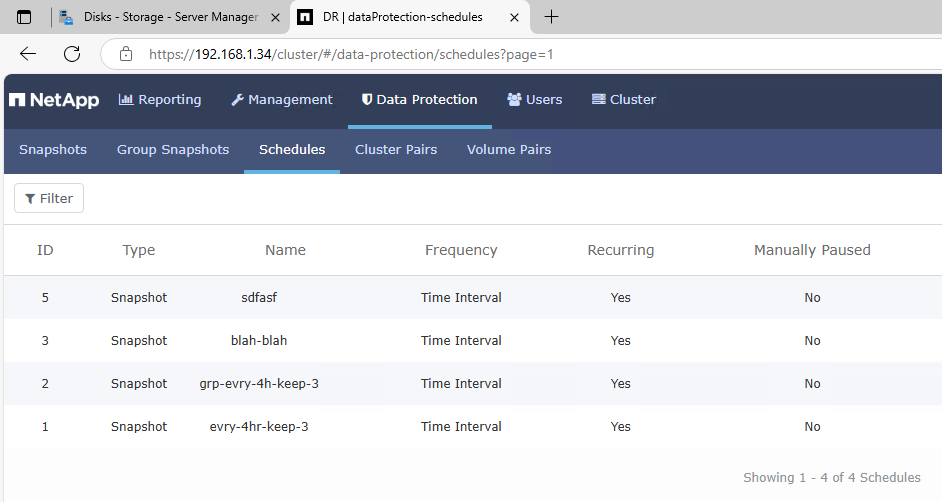The height and width of the screenshot is (502, 942).
Task: Switch to the Volume Pairs sub-tab
Action: pyautogui.click(x=509, y=150)
